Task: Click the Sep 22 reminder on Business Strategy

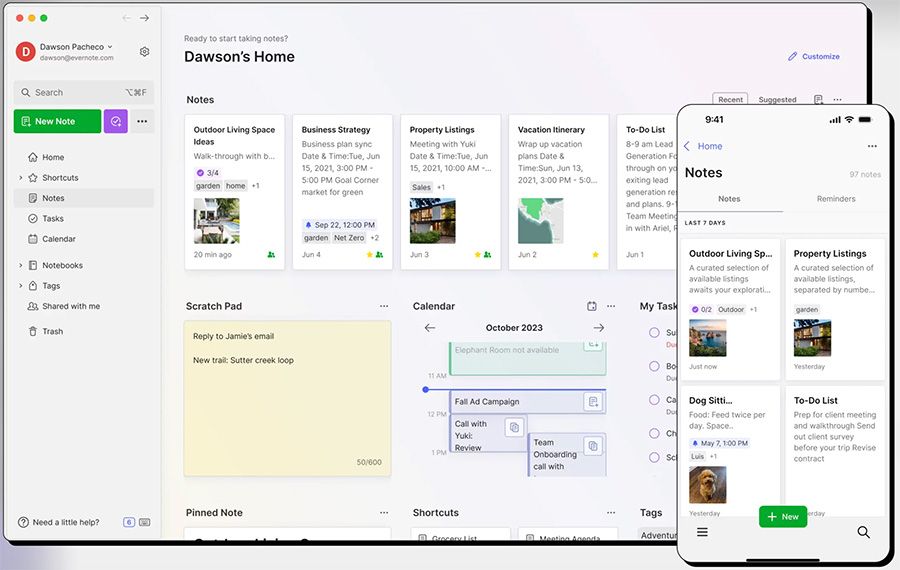Action: [x=340, y=225]
